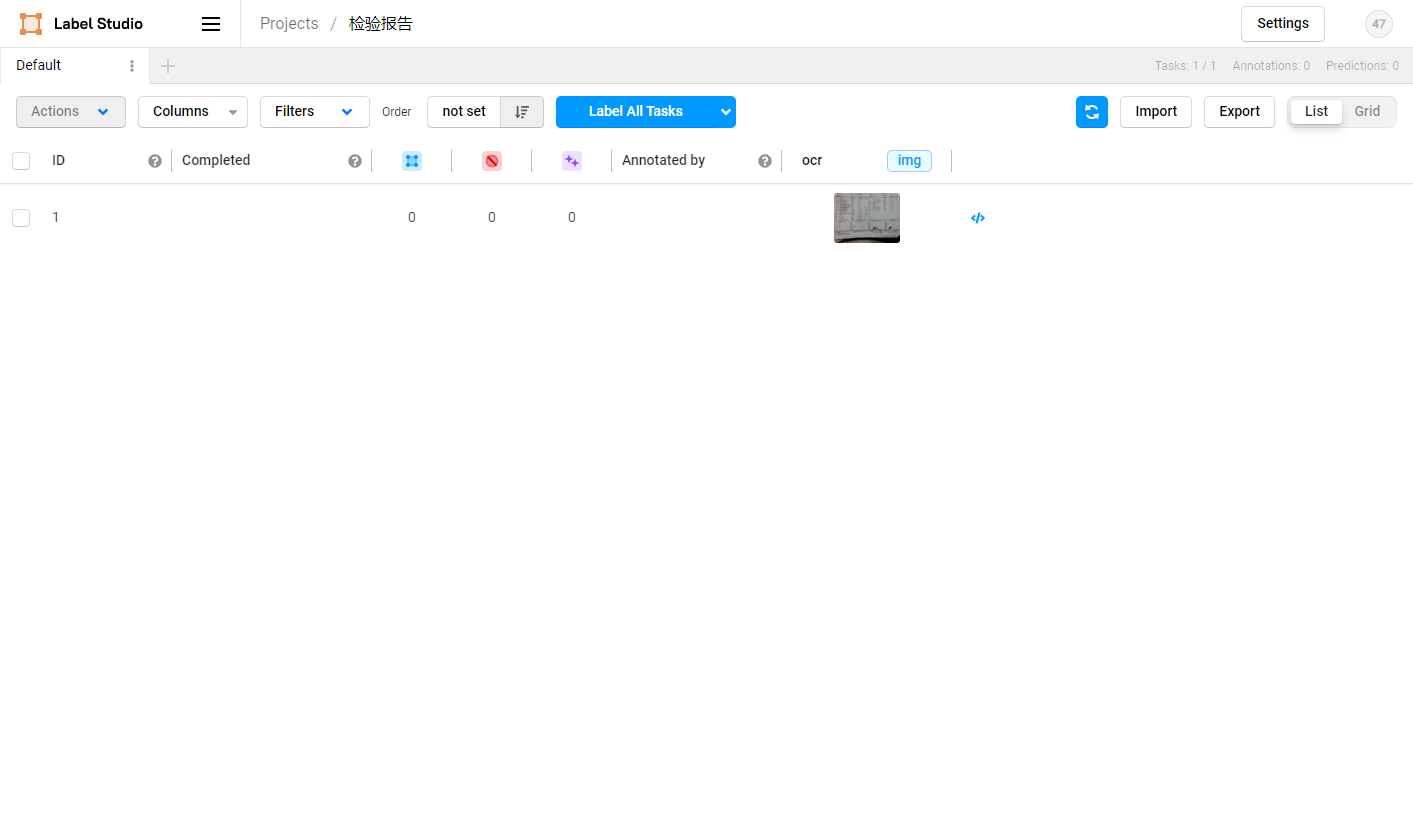Click the predictions column sparkle icon

click(572, 161)
